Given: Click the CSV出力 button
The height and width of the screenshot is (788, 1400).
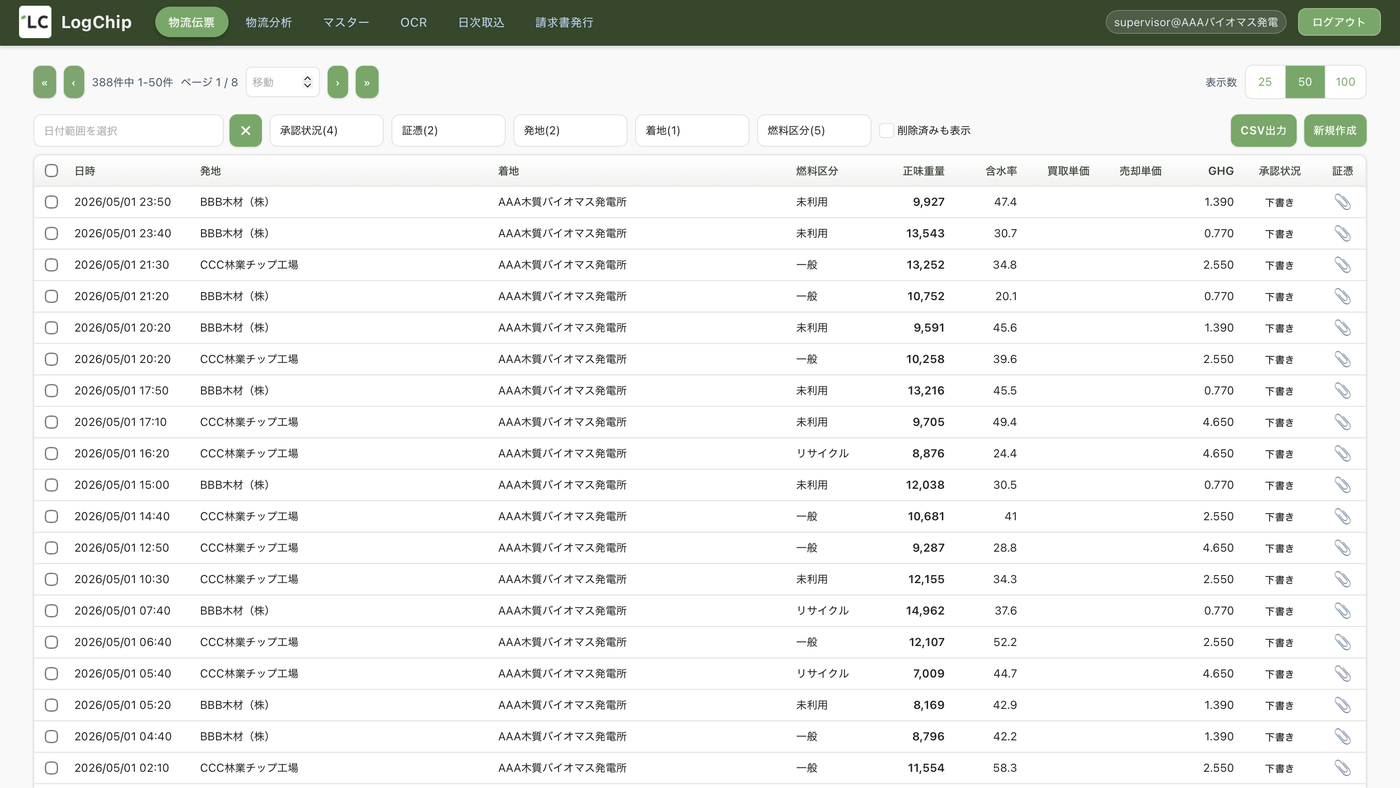Looking at the screenshot, I should pos(1263,131).
